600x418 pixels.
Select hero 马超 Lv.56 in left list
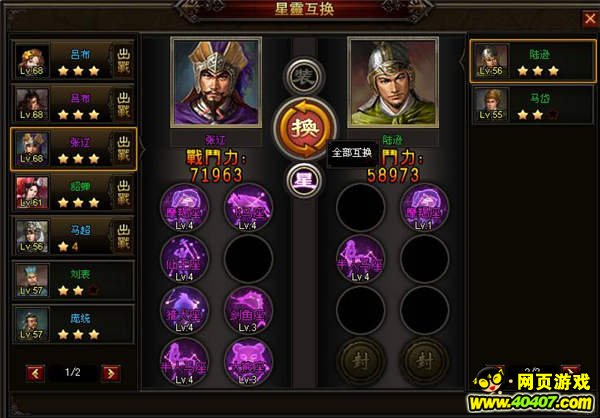(x=73, y=237)
